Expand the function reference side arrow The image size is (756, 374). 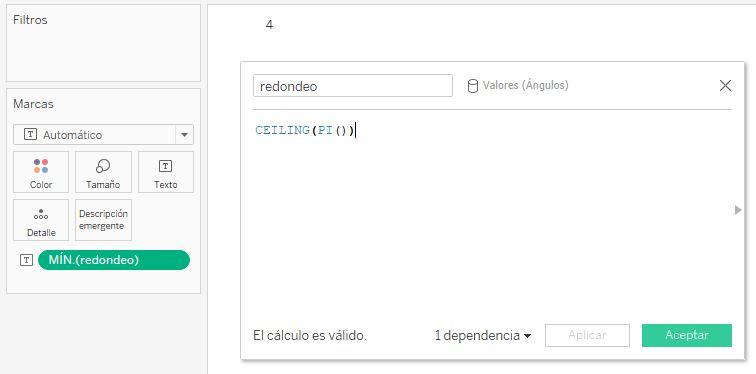pos(738,210)
